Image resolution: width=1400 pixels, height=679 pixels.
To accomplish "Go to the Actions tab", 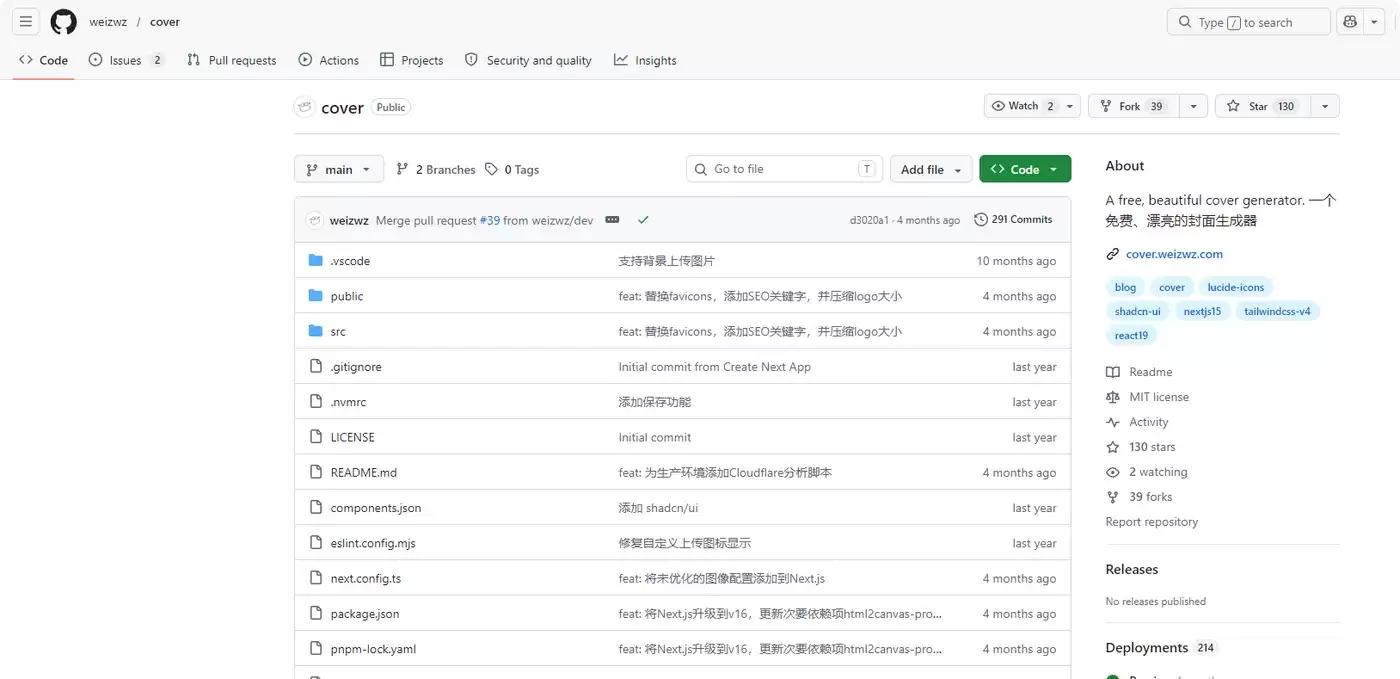I will [x=328, y=60].
